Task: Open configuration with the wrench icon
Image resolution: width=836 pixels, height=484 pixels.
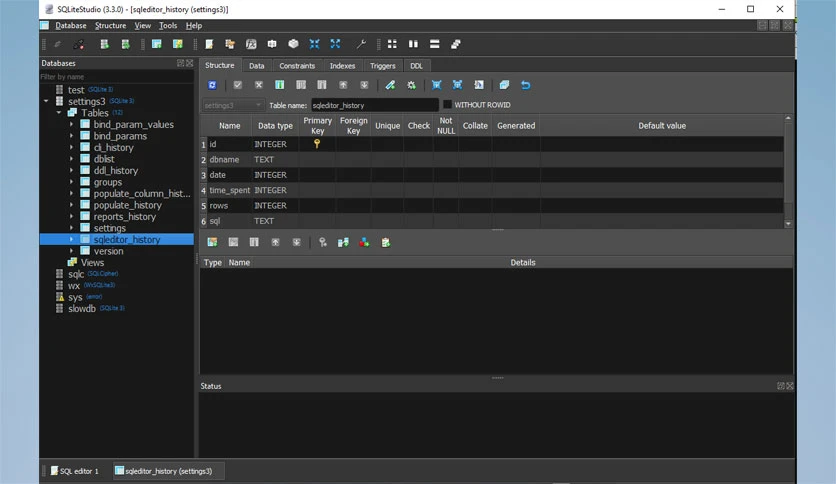Action: pos(361,44)
